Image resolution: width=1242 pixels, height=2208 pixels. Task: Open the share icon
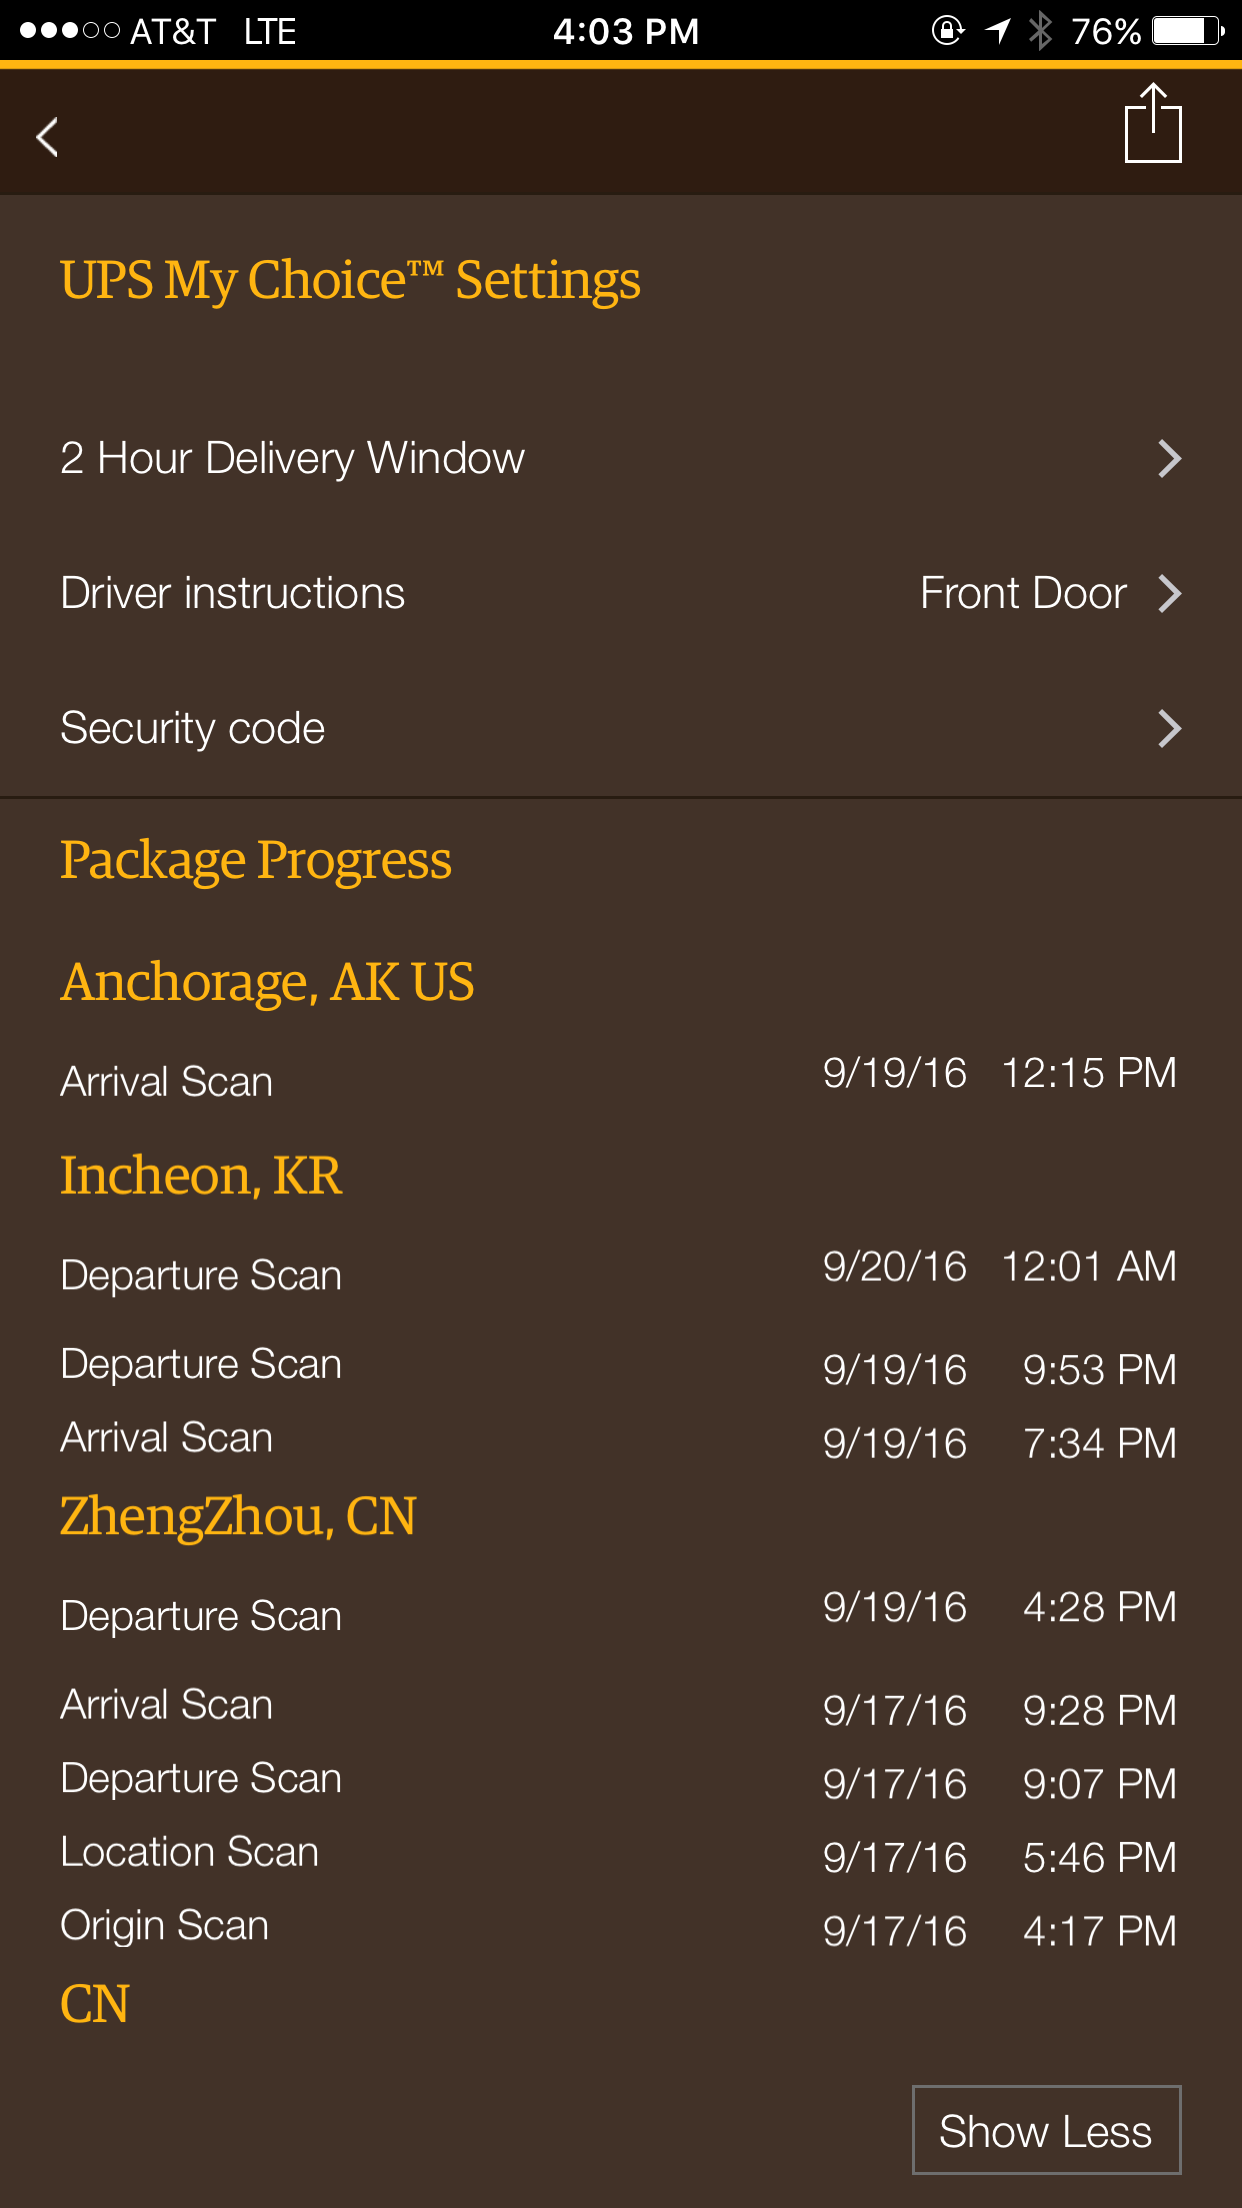tap(1153, 123)
